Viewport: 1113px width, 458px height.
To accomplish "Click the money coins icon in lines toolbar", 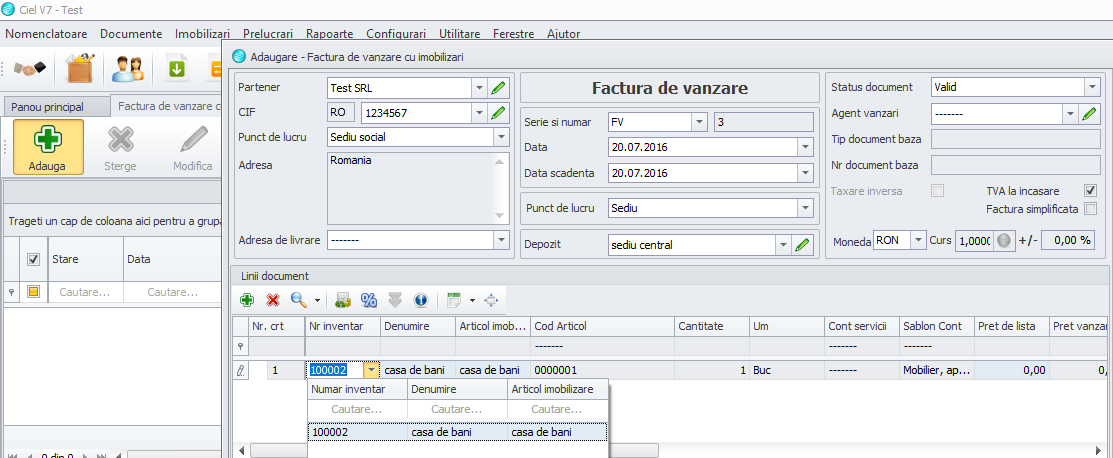I will coord(344,300).
